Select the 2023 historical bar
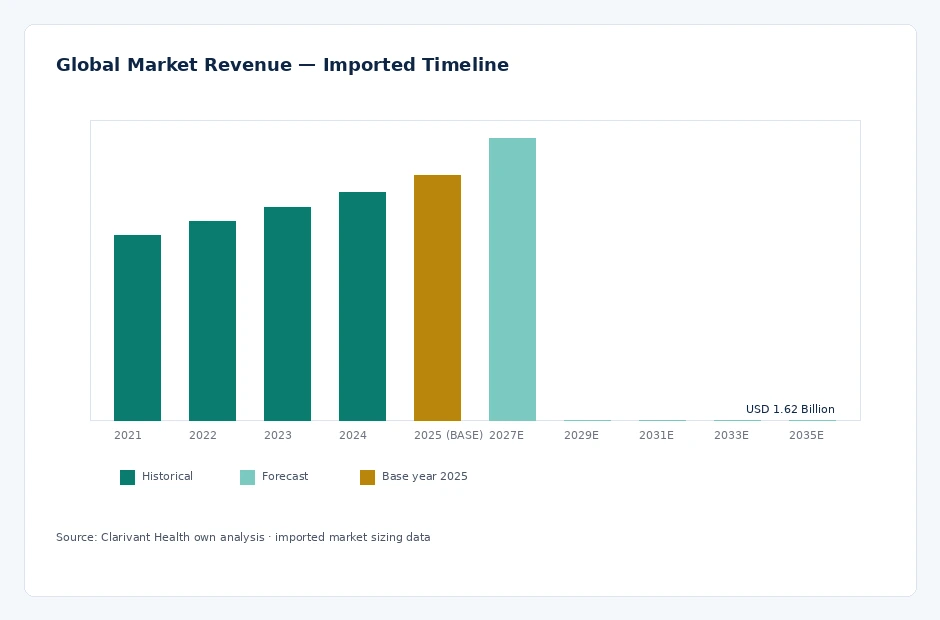 tap(287, 314)
